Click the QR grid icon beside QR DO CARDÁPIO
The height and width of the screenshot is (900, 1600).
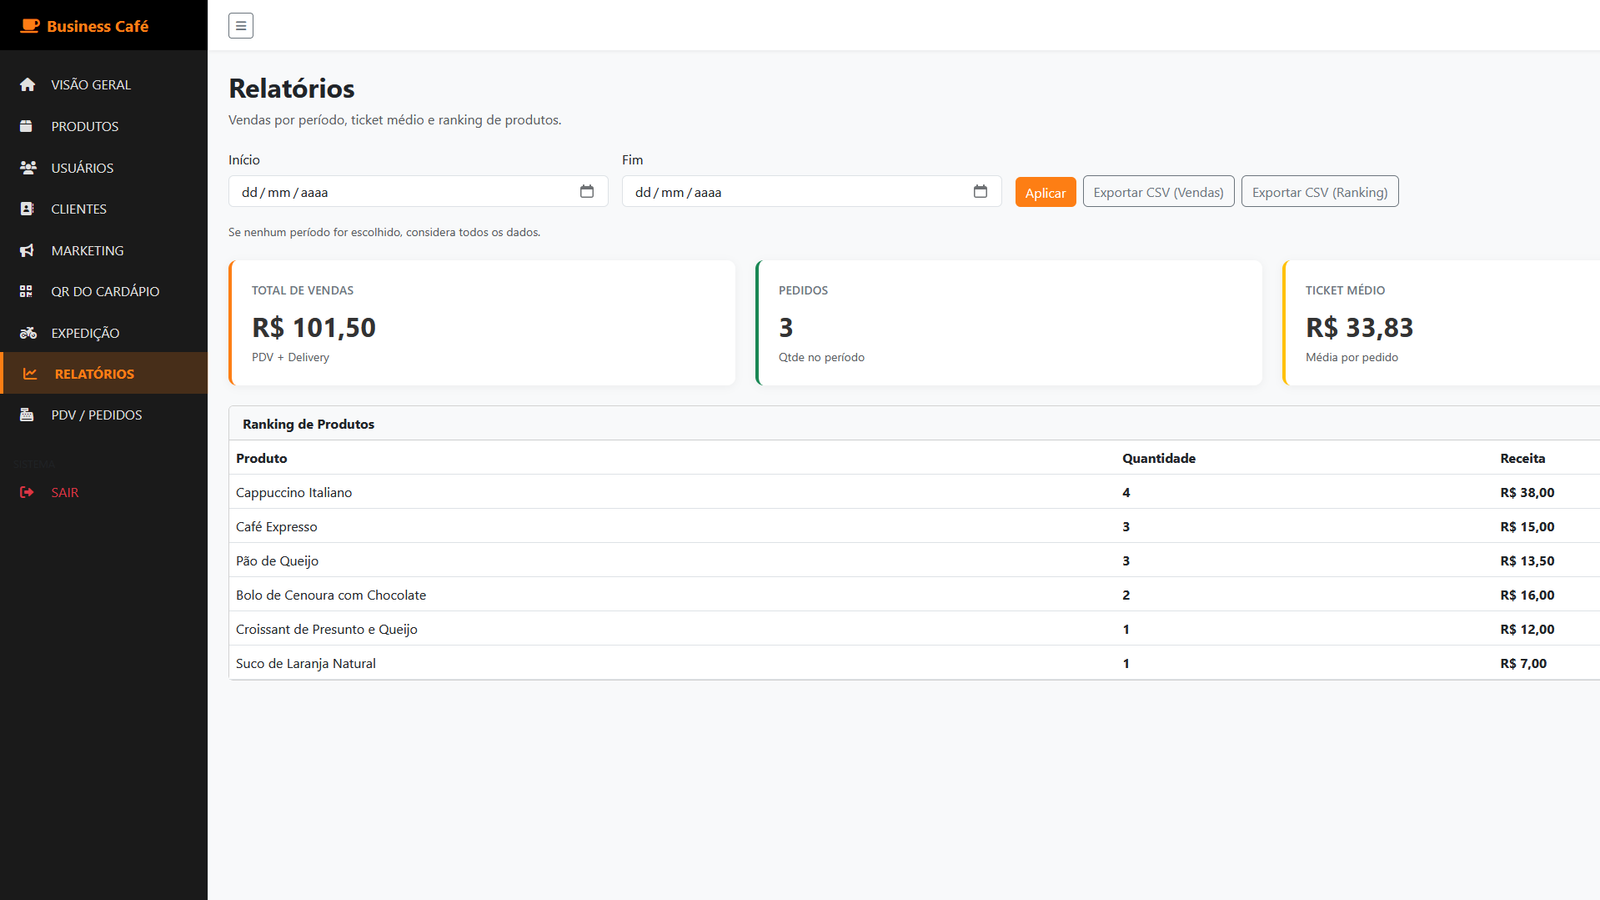pos(27,291)
